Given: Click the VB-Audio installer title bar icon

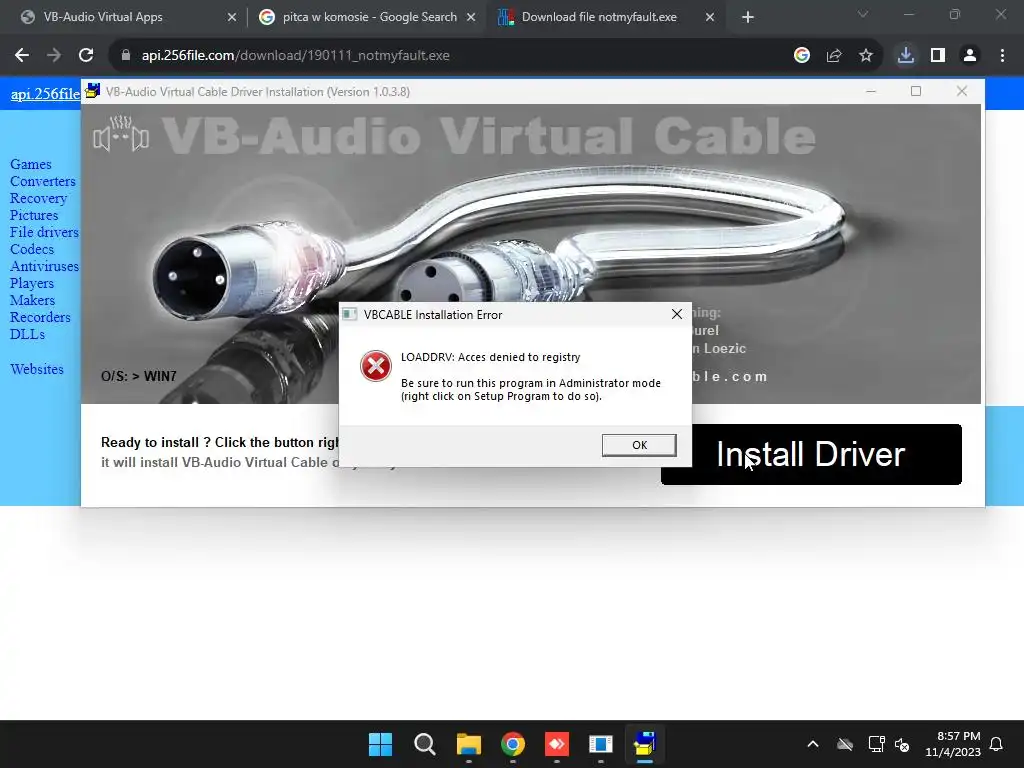Looking at the screenshot, I should [x=93, y=91].
